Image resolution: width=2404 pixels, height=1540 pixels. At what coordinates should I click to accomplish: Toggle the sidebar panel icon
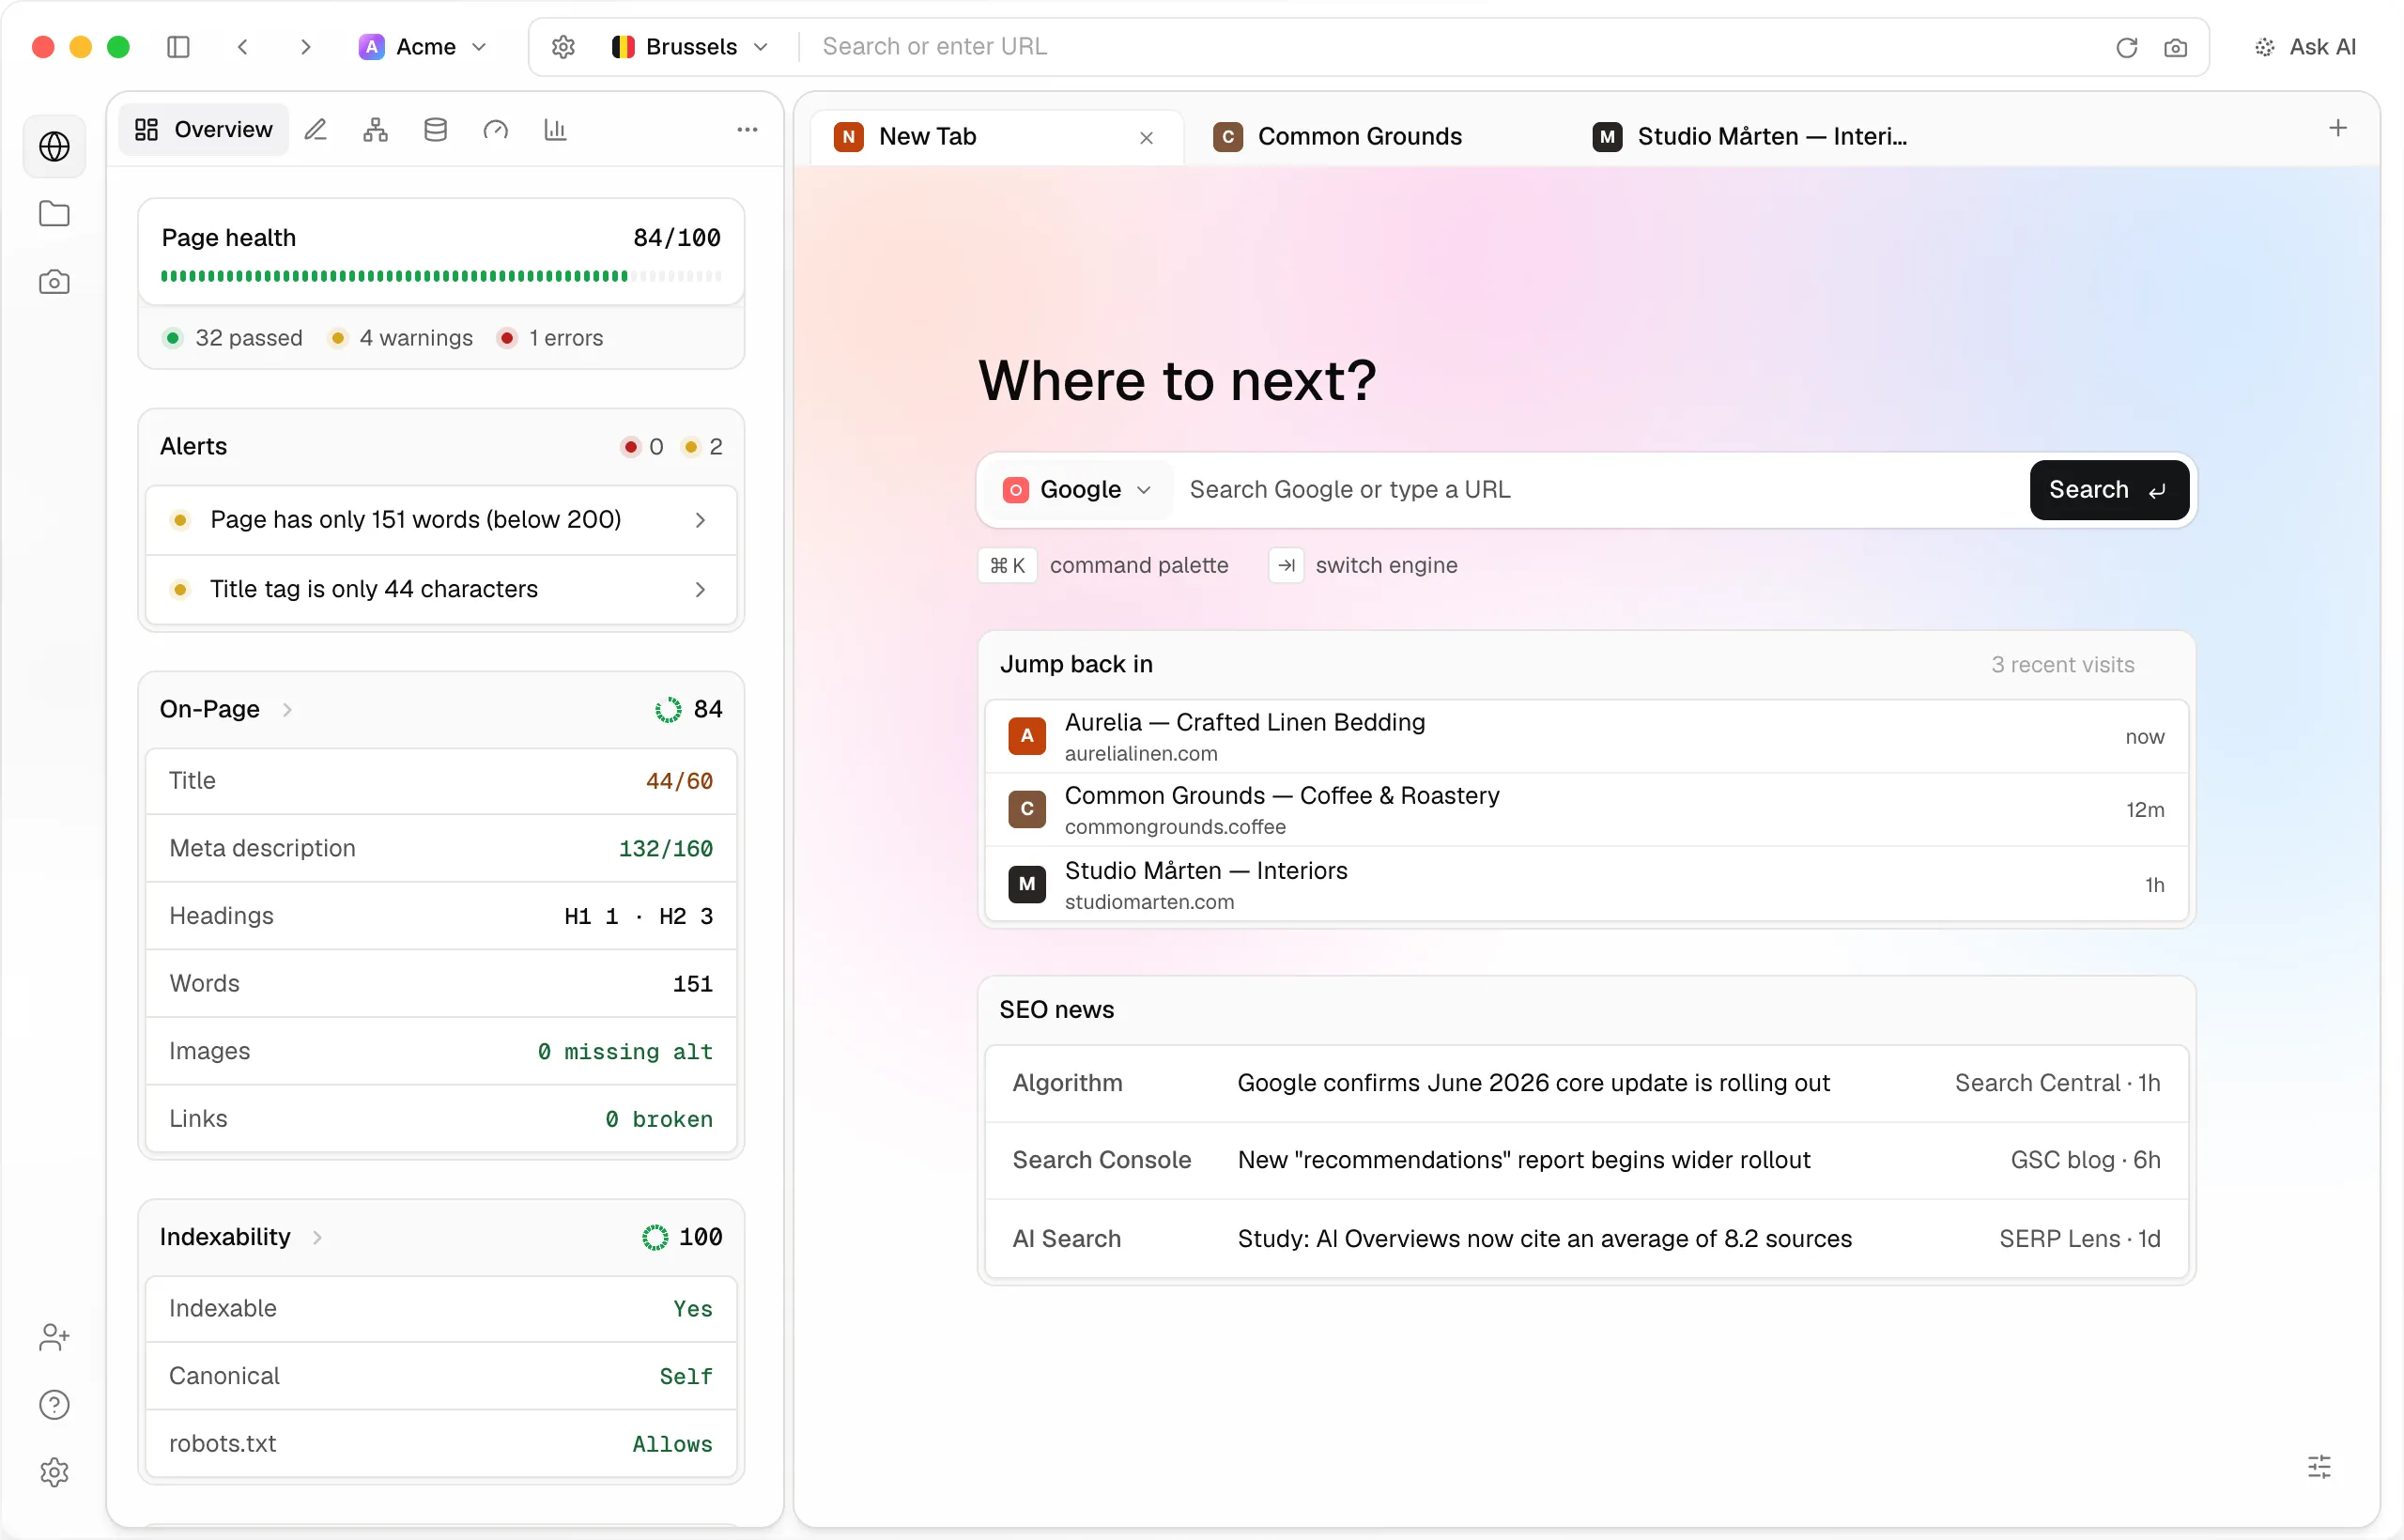click(x=178, y=47)
